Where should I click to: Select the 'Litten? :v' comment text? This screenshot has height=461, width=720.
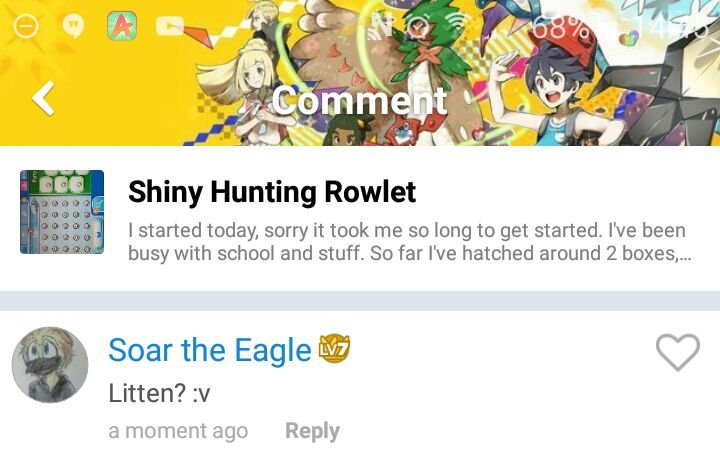pyautogui.click(x=159, y=393)
